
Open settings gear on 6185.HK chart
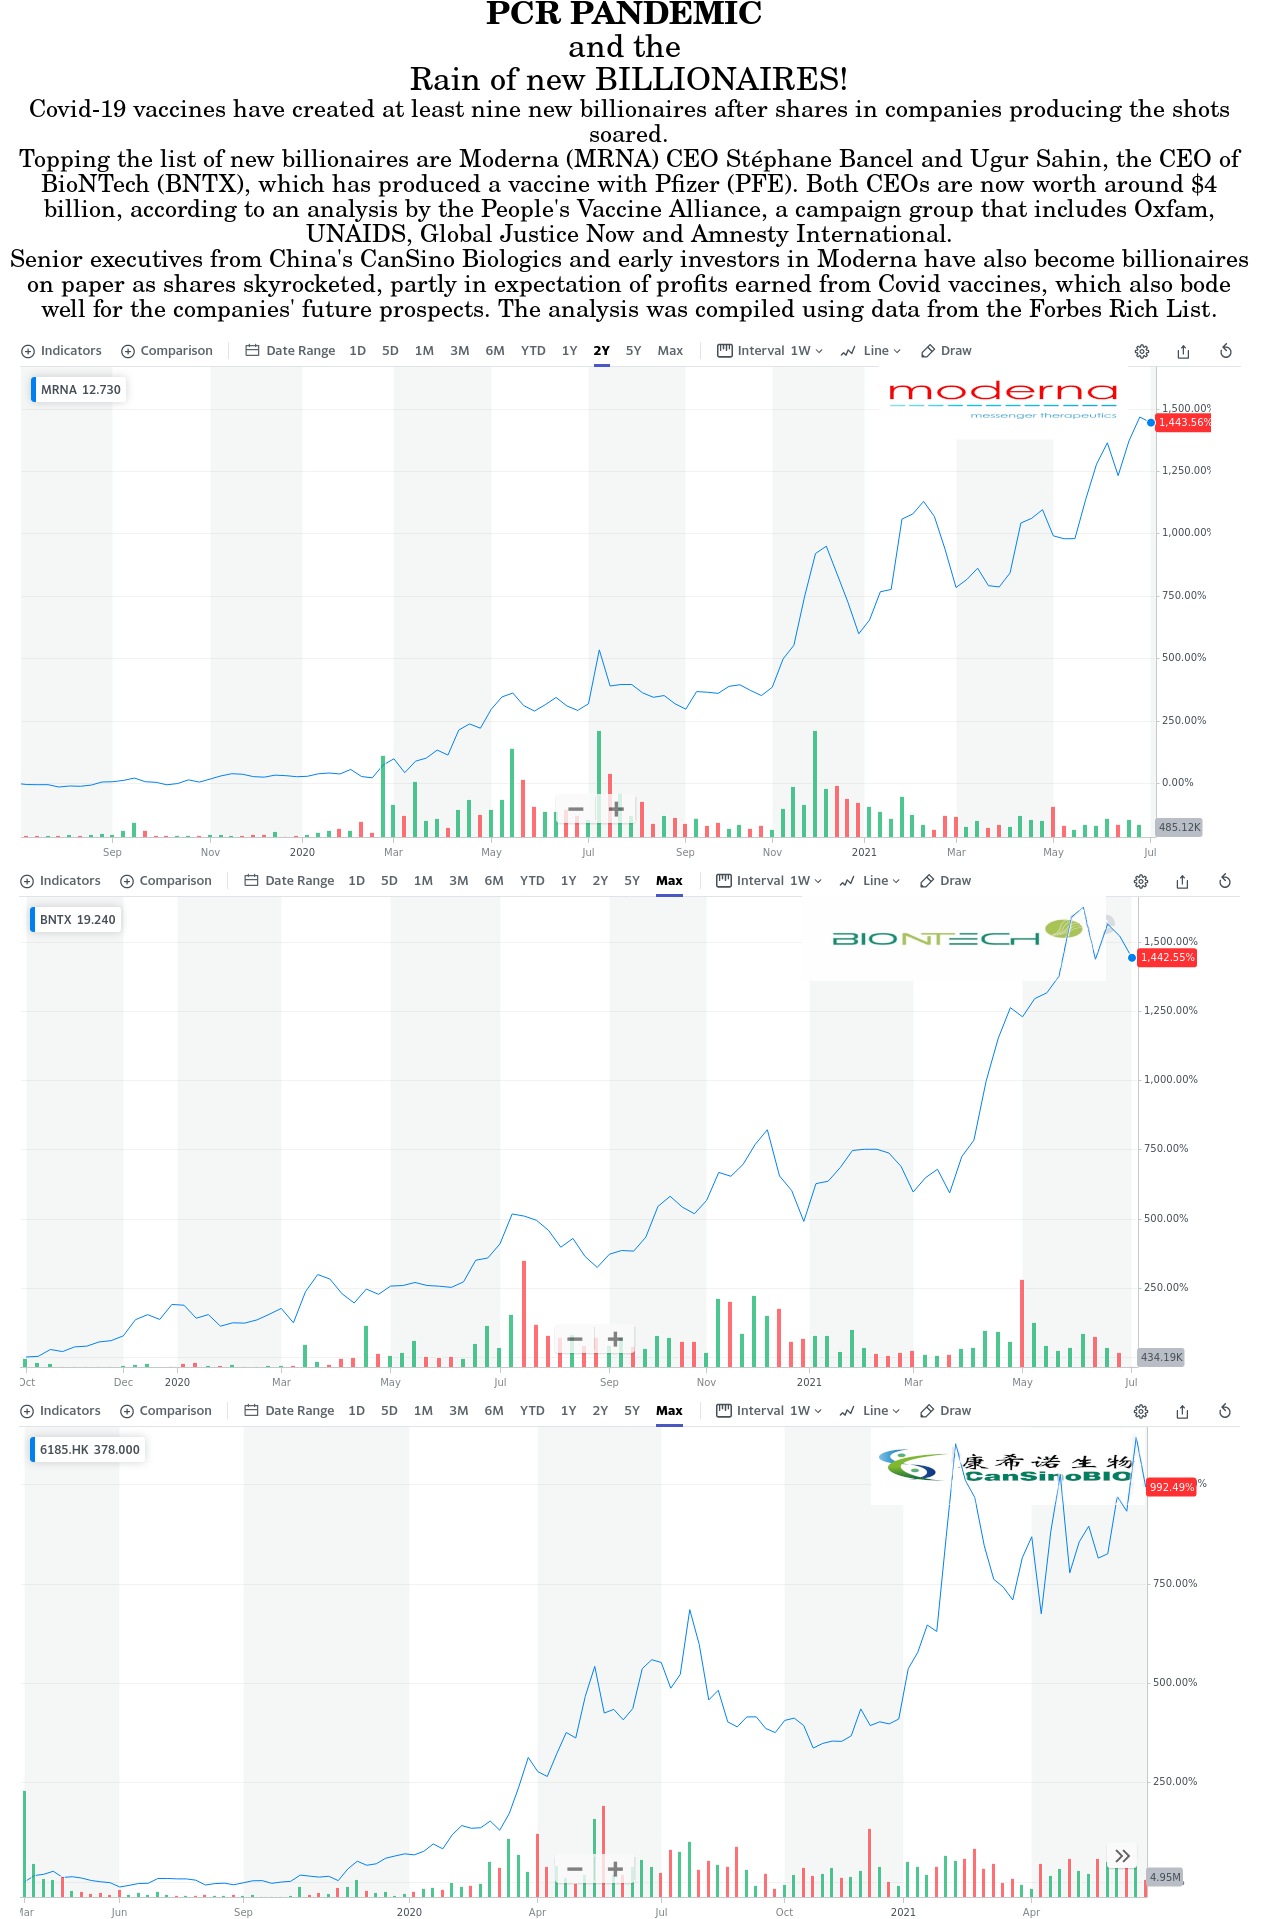1141,1411
